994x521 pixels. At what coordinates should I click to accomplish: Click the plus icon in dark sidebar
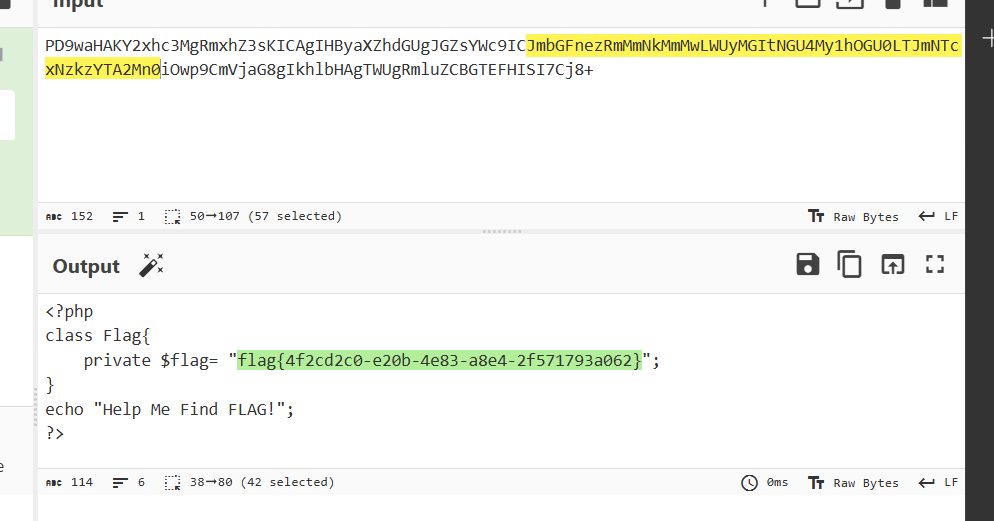(988, 40)
